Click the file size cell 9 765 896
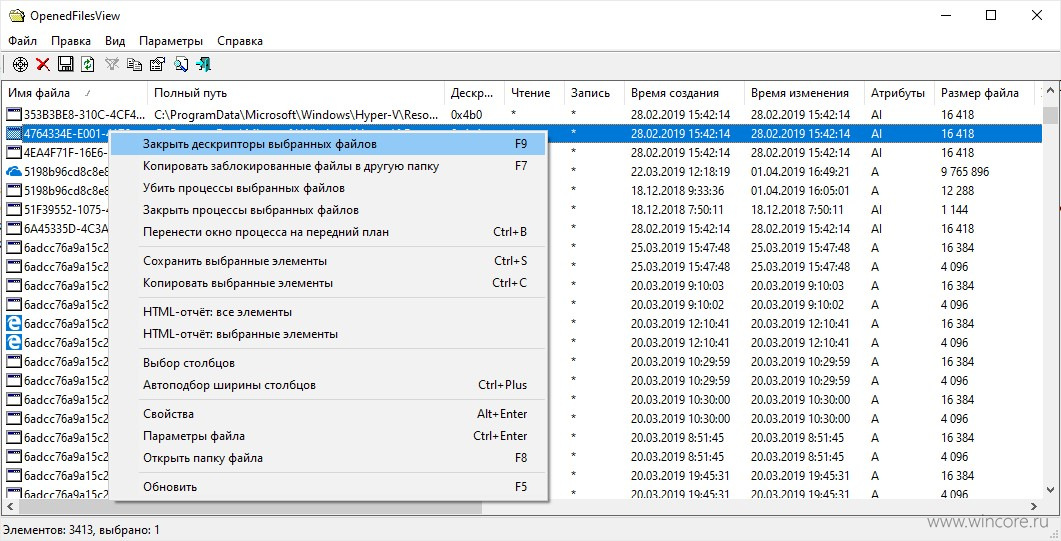Viewport: 1061px width, 541px height. [x=965, y=172]
